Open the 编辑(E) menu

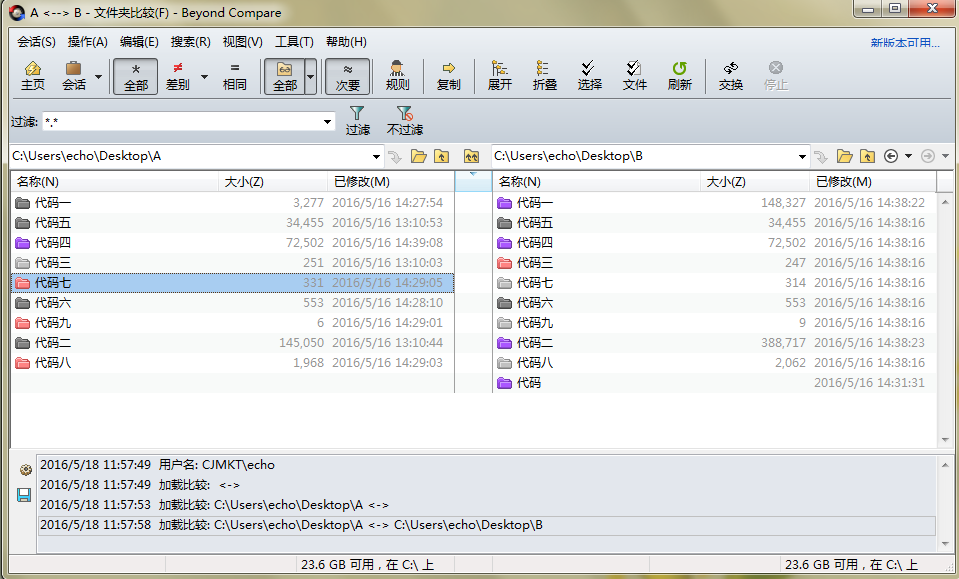139,42
